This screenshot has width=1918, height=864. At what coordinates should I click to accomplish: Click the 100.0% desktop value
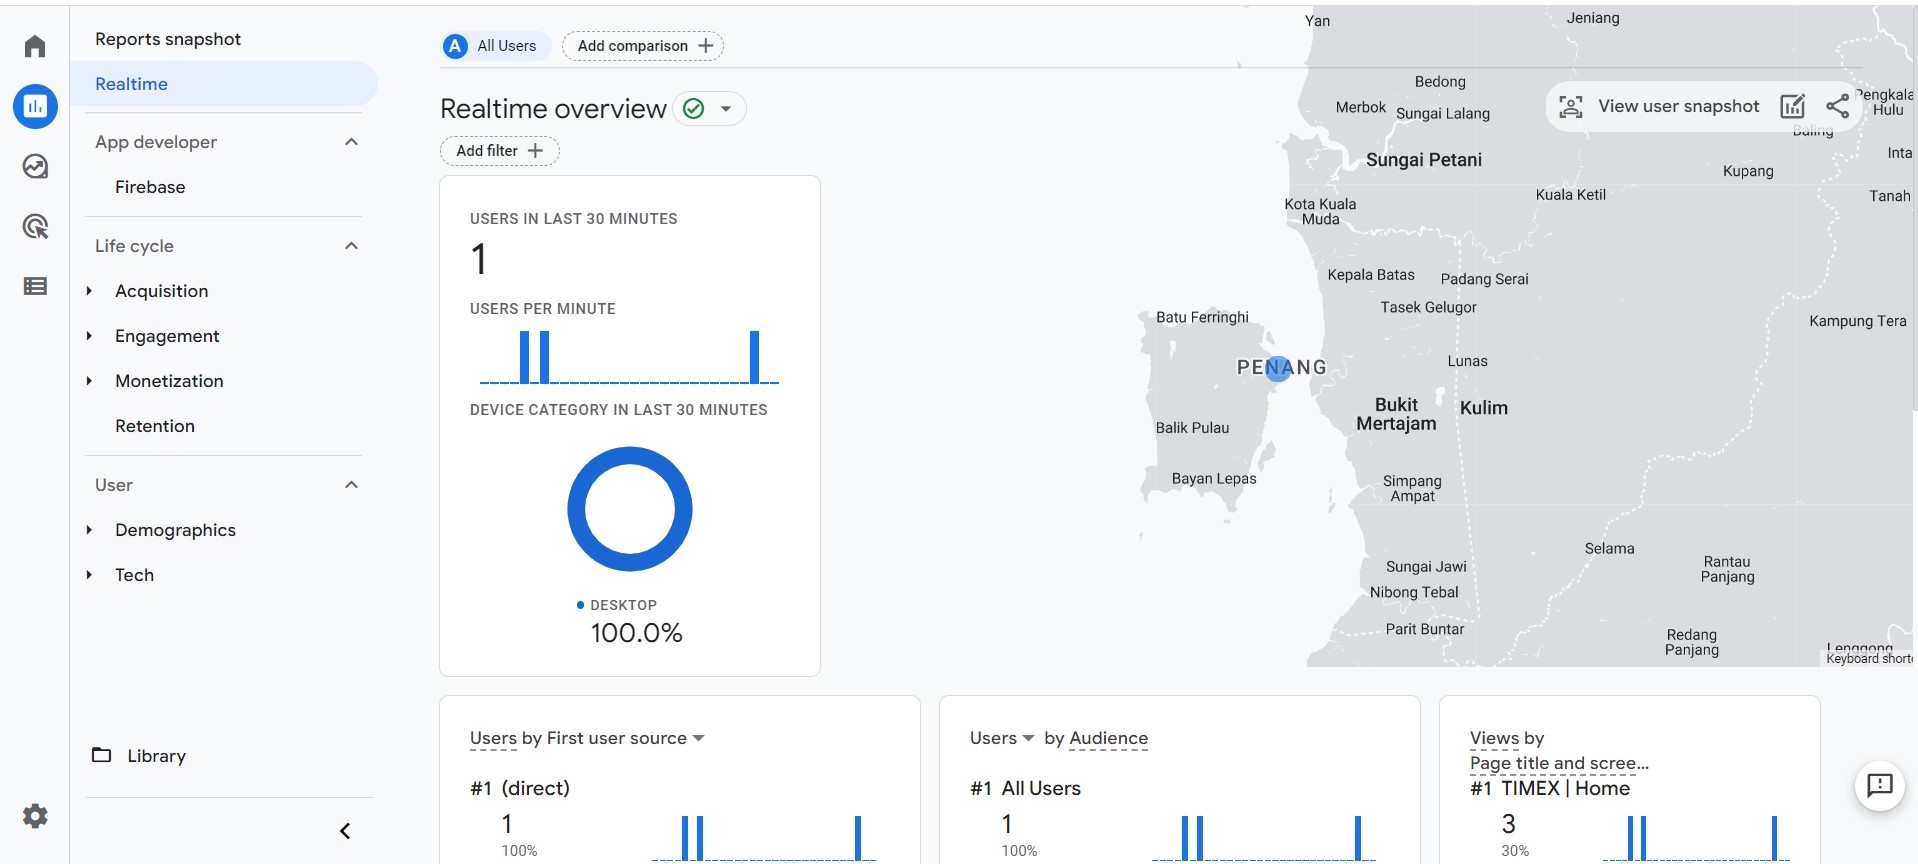pyautogui.click(x=636, y=633)
